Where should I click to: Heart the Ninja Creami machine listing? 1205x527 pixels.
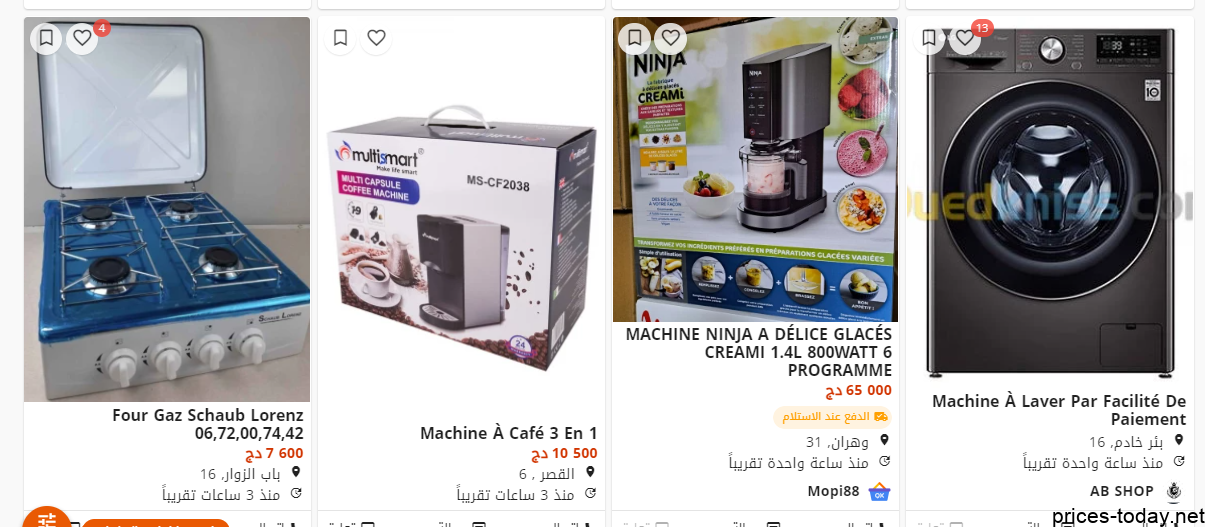(670, 38)
